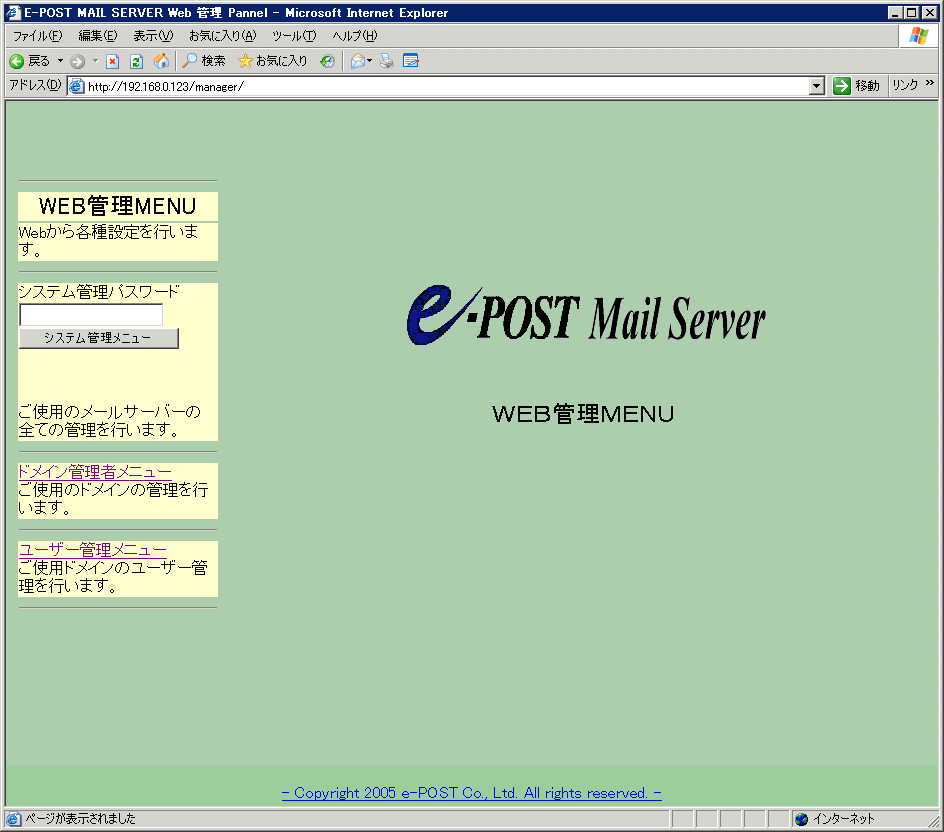Open the Favorites (お気に入り) star toolbar button
Viewport: 944px width, 832px height.
pyautogui.click(x=273, y=61)
